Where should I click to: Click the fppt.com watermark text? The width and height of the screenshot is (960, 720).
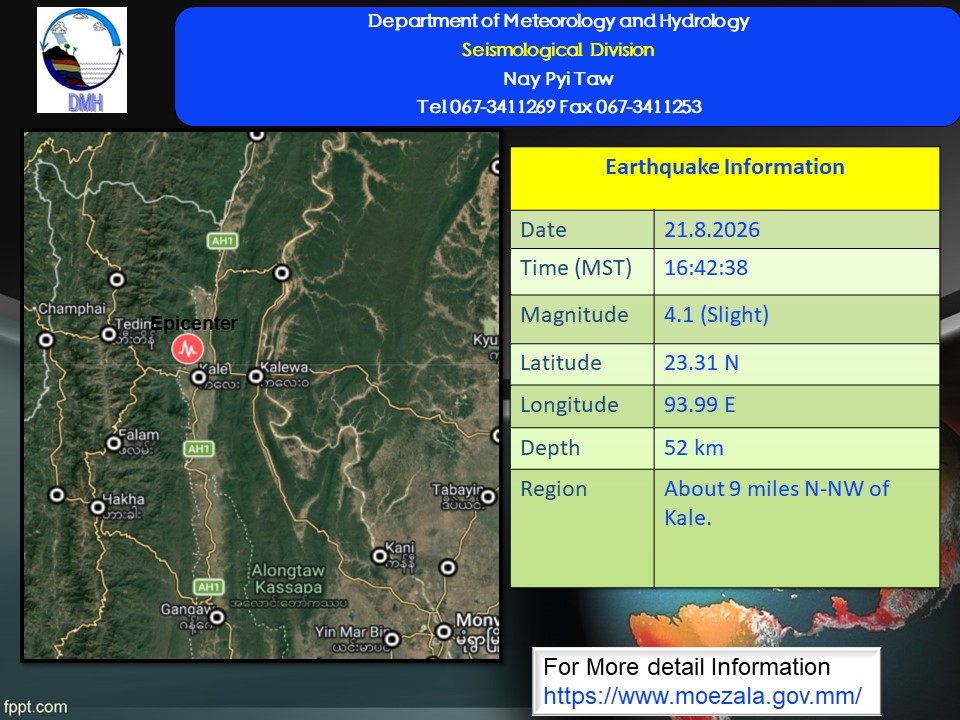(35, 707)
